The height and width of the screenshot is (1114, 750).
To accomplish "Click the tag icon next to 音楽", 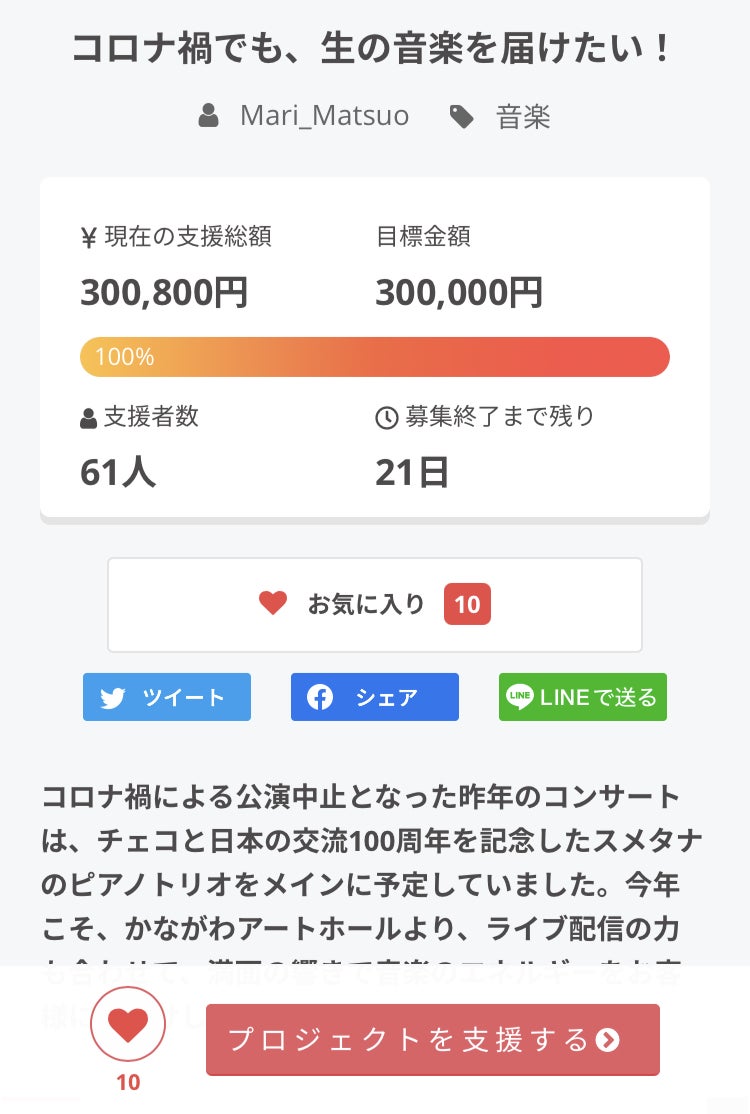I will [x=461, y=117].
